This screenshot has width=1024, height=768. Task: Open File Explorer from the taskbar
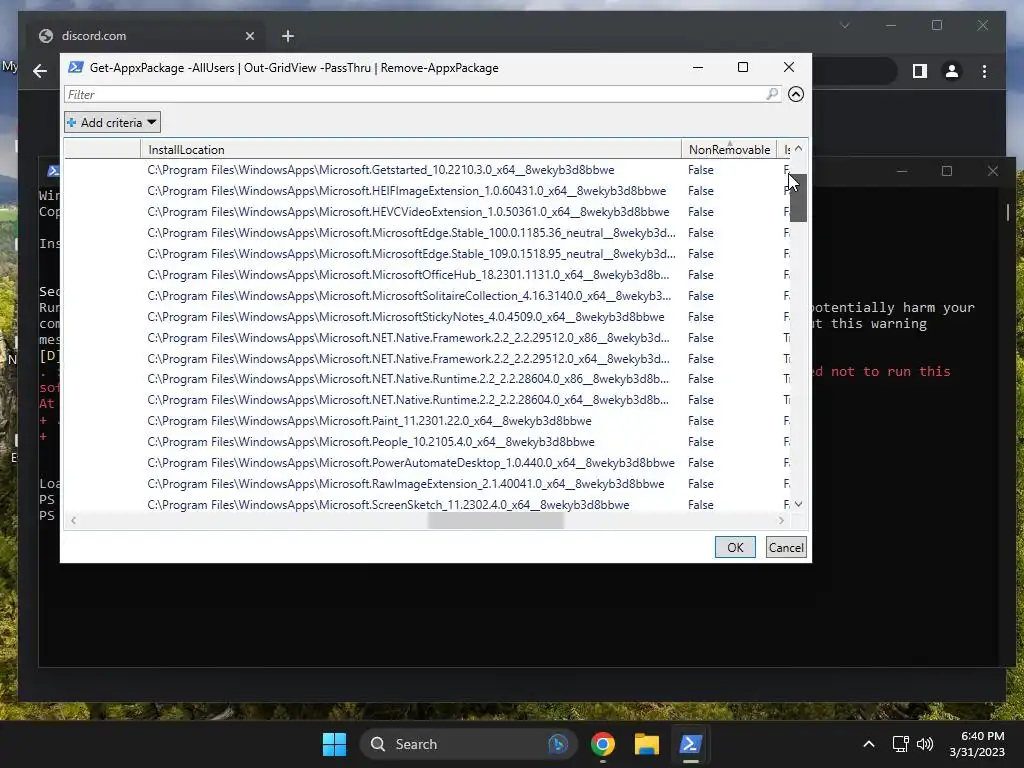point(647,744)
